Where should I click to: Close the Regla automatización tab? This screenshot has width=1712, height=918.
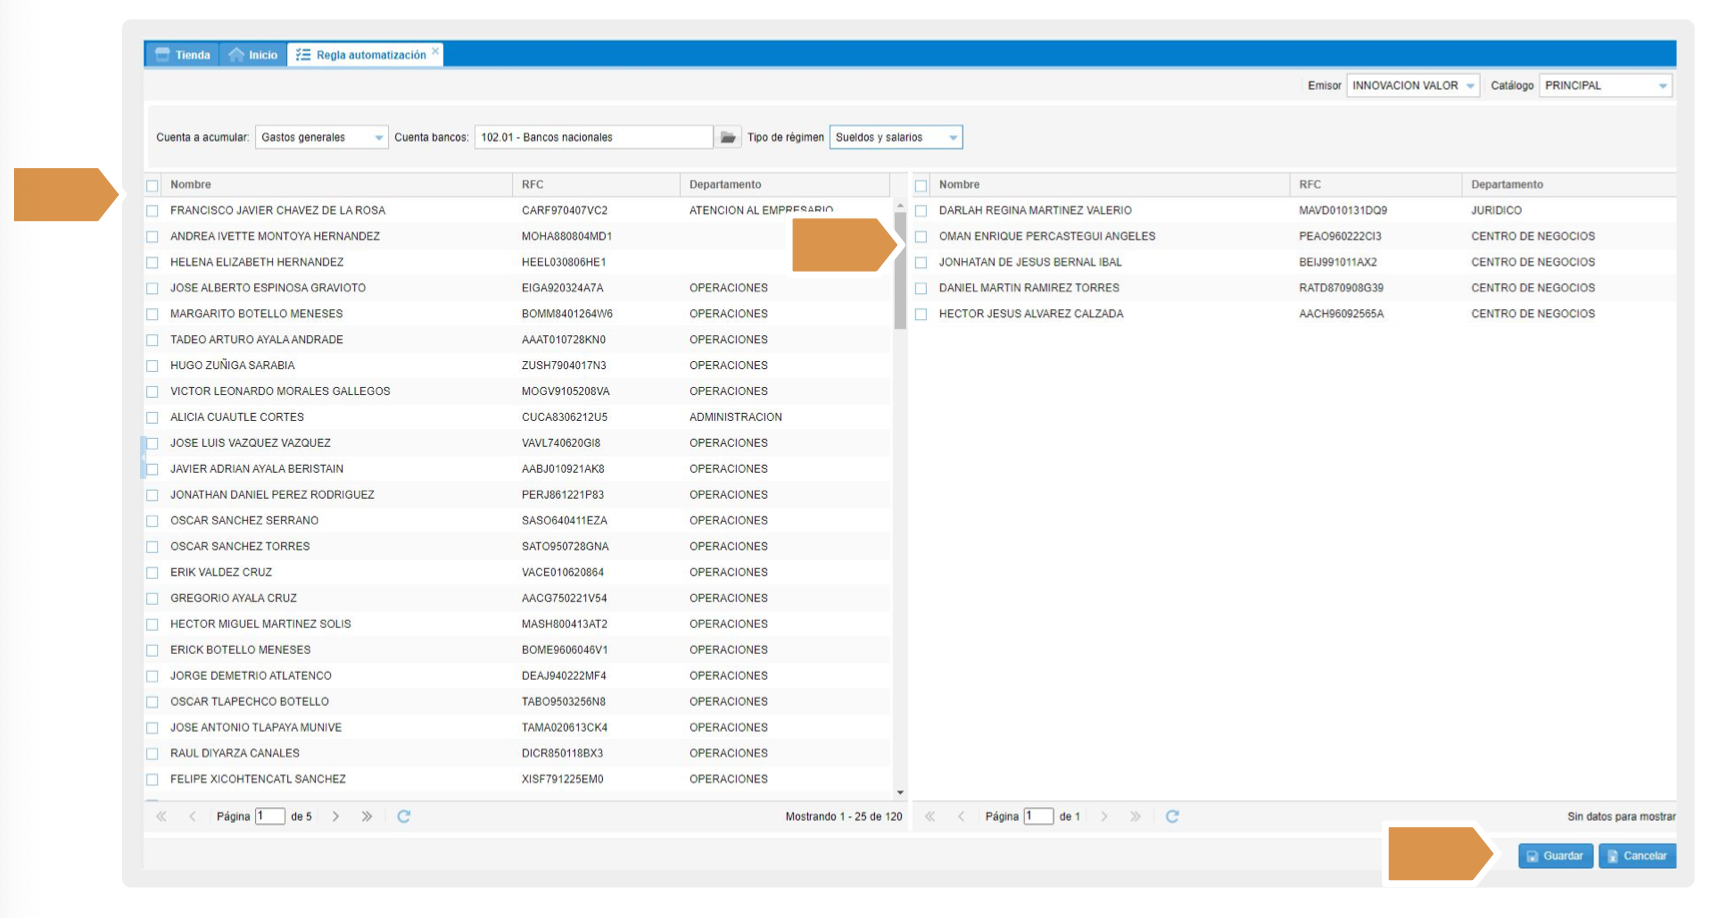tap(436, 51)
